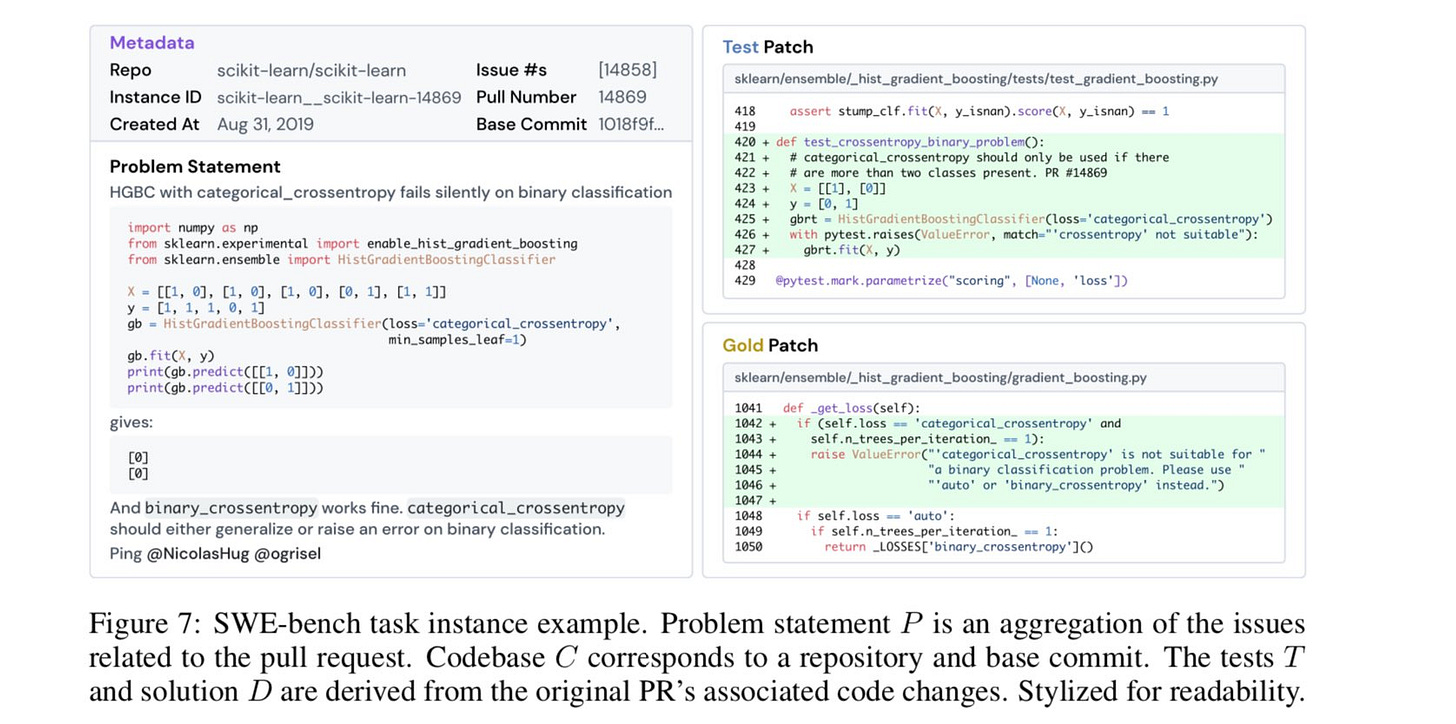Viewport: 1456px width, 724px height.
Task: Click the 'y = [1, 1, 1, 0, 1]' line
Action: click(196, 307)
